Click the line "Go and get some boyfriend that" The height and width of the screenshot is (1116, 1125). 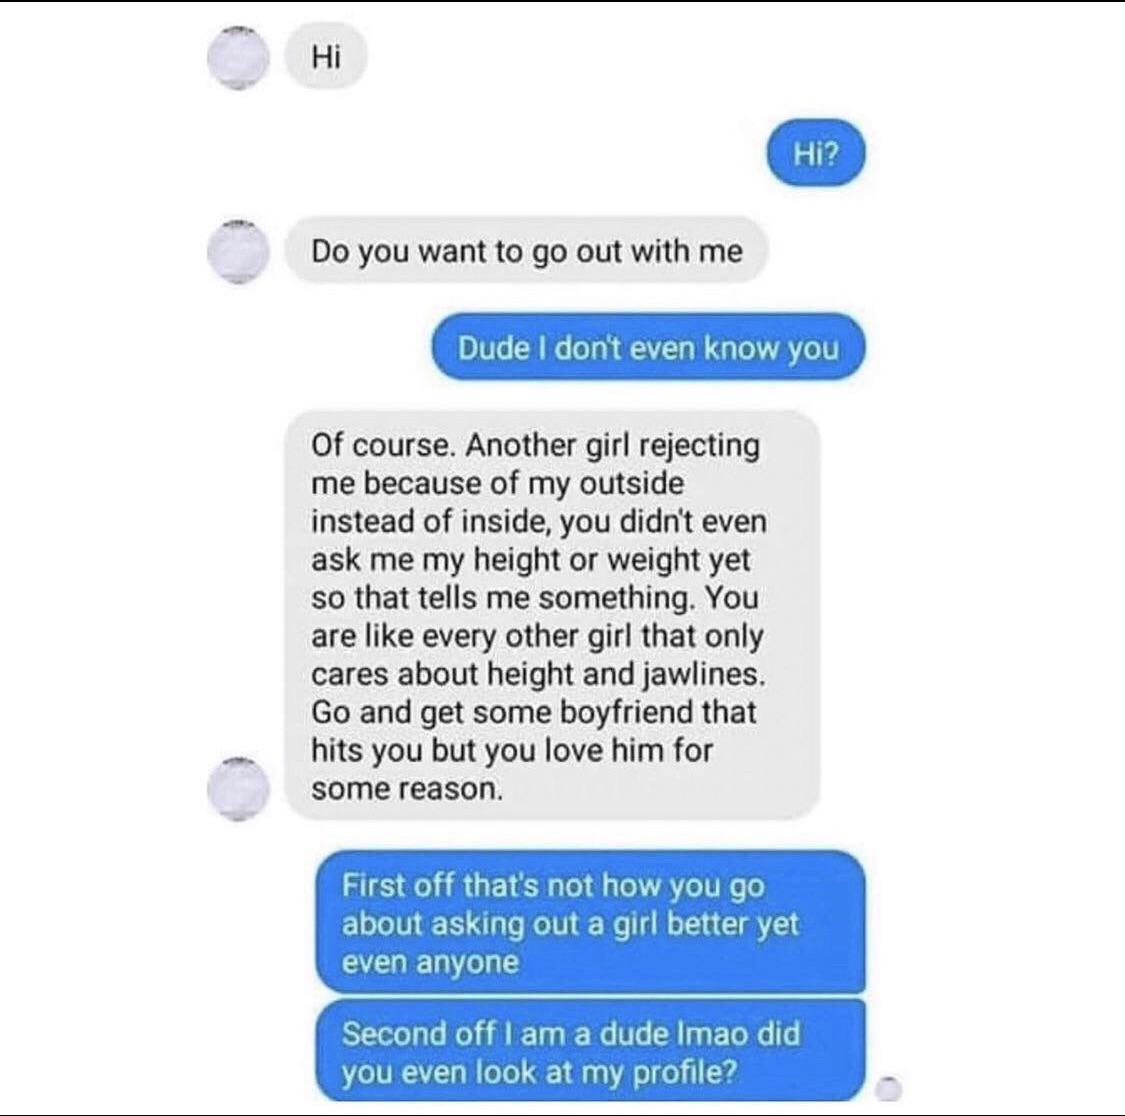[x=534, y=713]
